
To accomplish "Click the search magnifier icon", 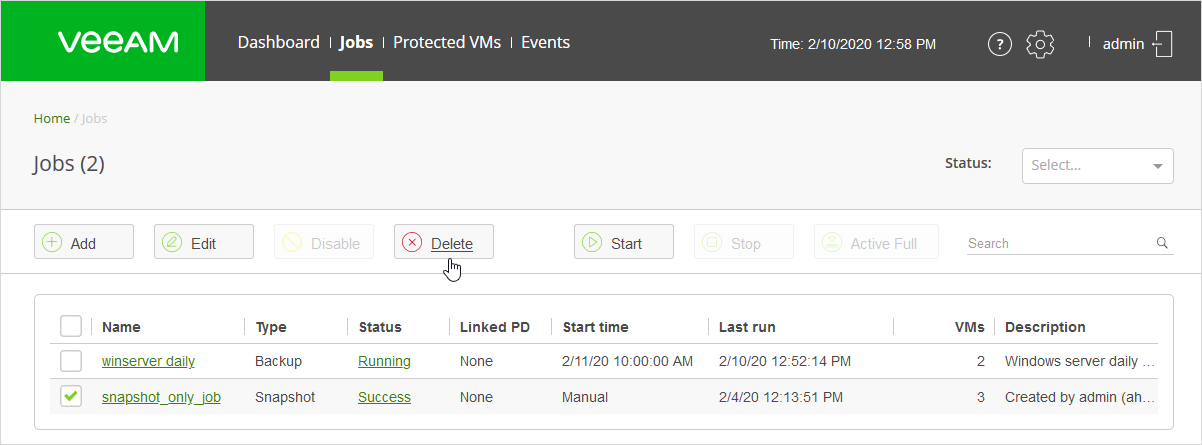I will [x=1162, y=243].
